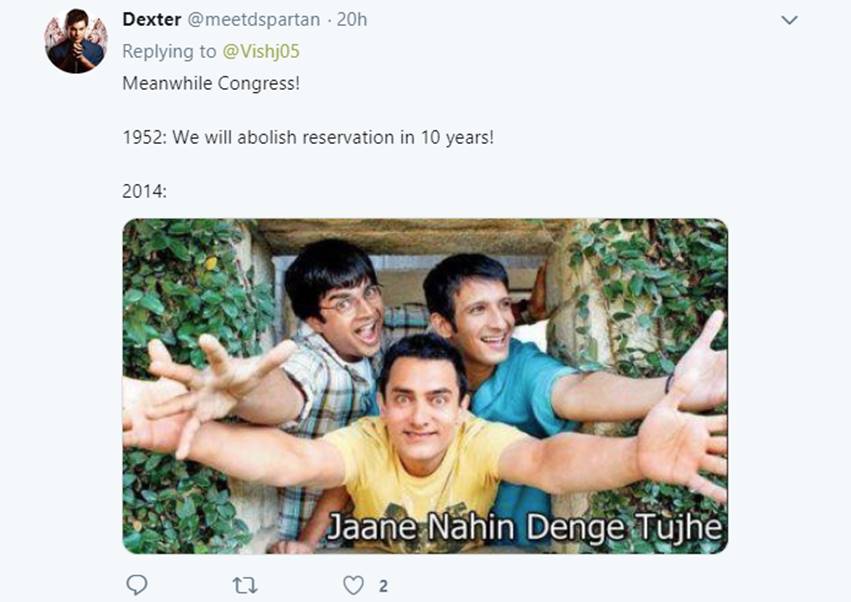
Task: Visit the @meetdspartan handle link
Action: pos(253,20)
